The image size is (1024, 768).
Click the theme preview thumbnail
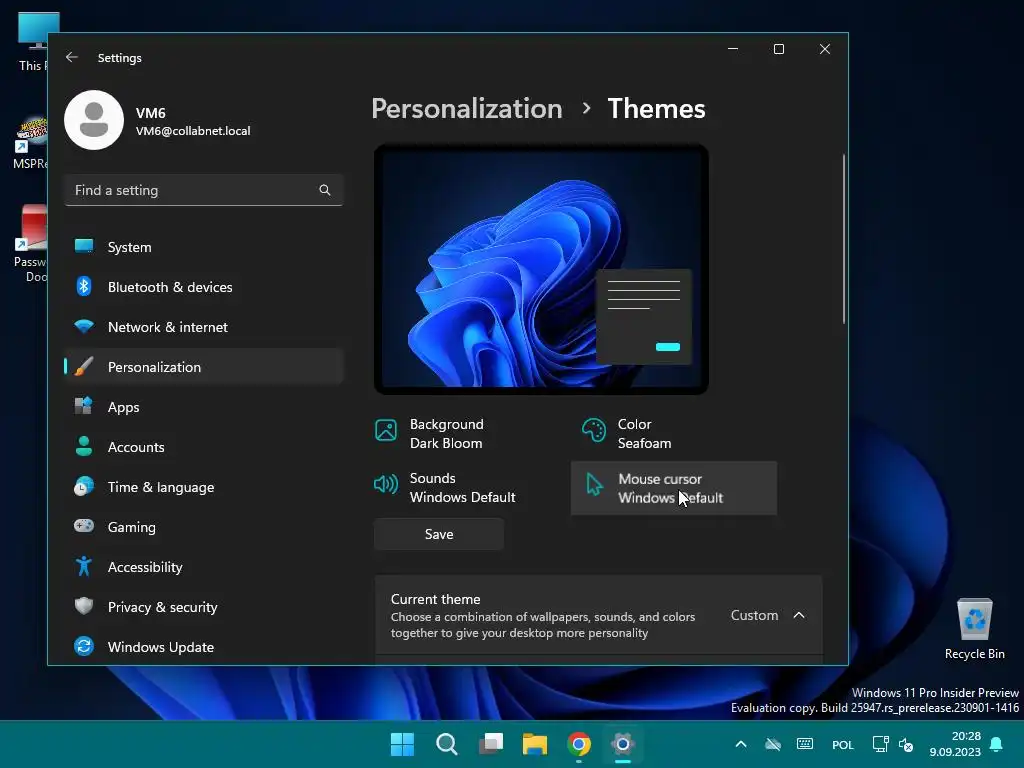point(541,269)
